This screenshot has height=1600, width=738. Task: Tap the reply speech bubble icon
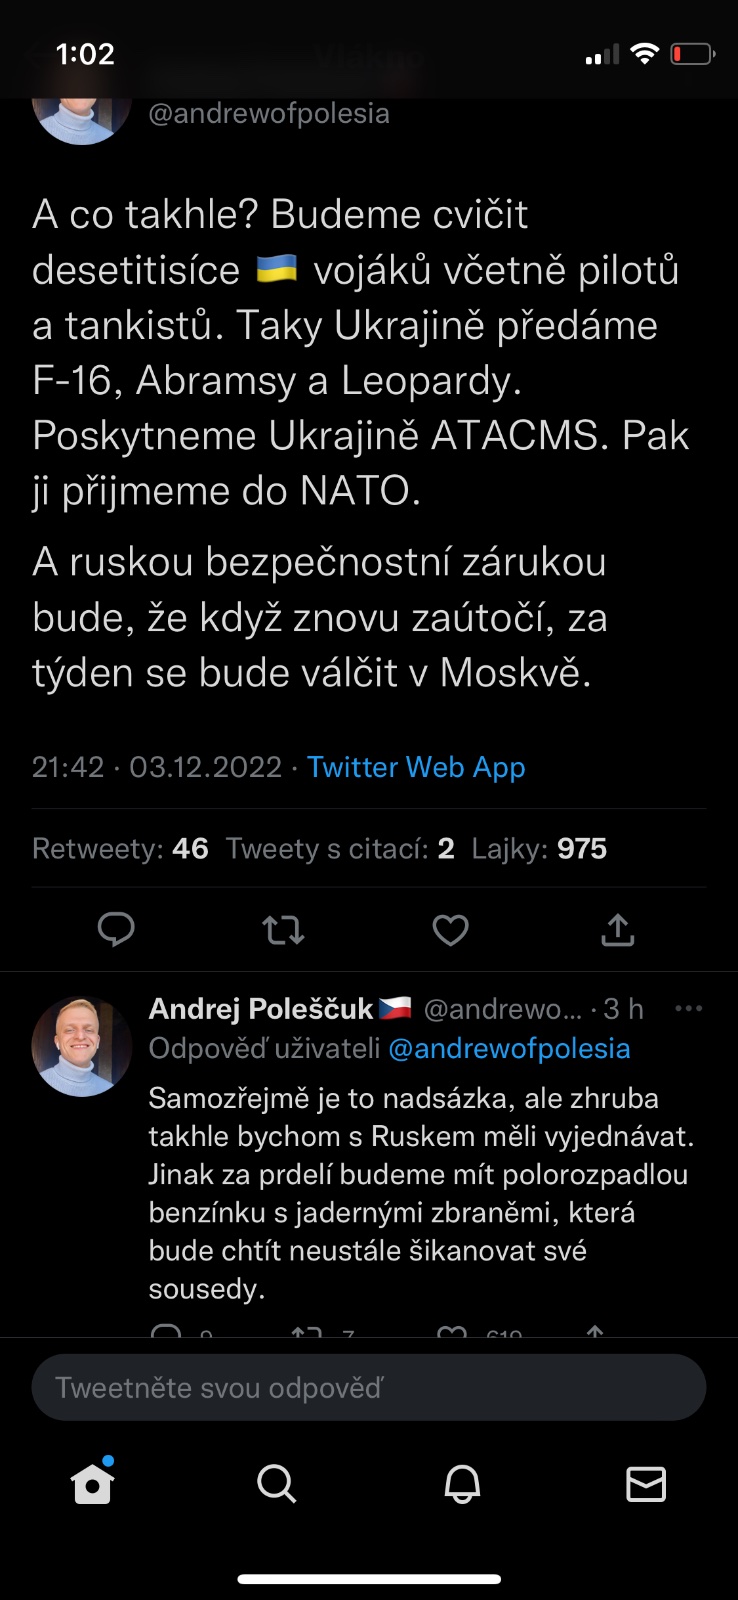tap(116, 930)
